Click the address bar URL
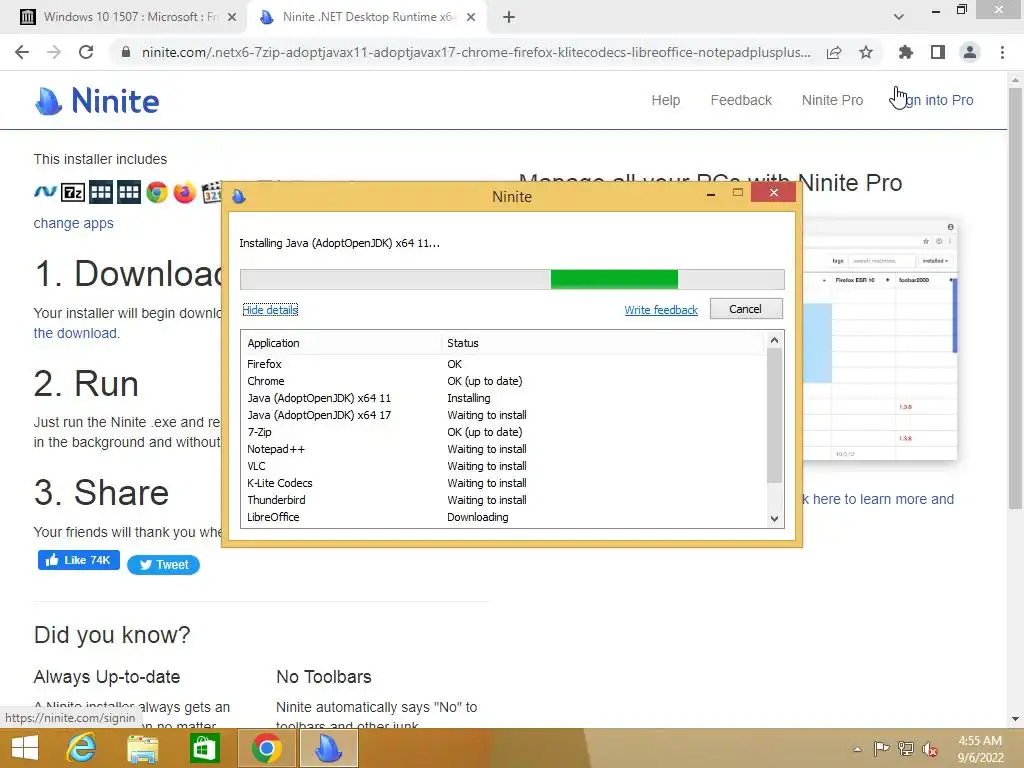The height and width of the screenshot is (768, 1024). pyautogui.click(x=476, y=52)
